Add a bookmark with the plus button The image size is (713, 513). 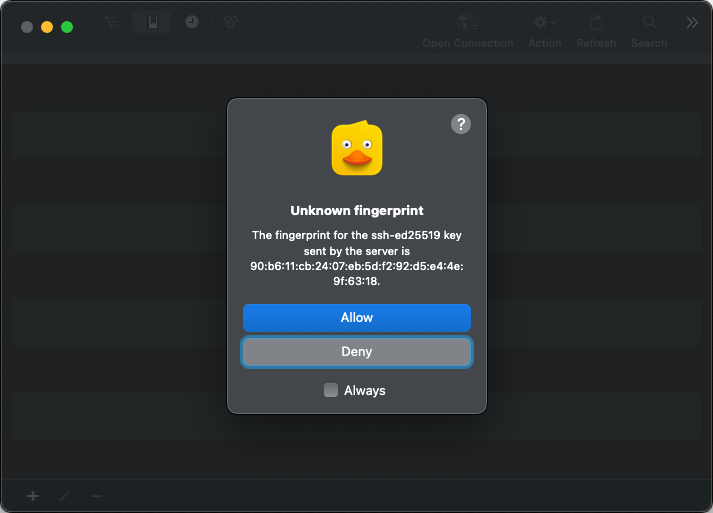coord(33,496)
